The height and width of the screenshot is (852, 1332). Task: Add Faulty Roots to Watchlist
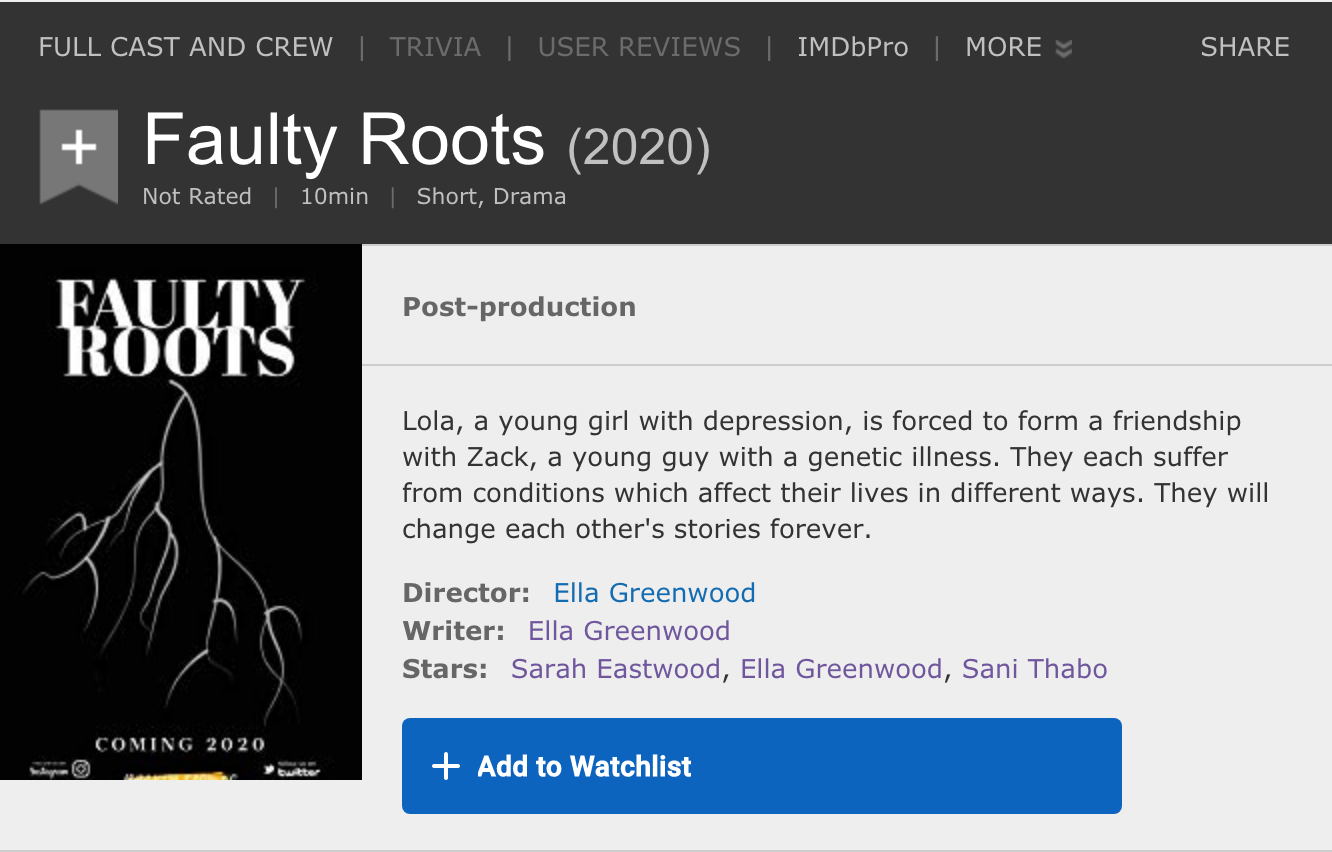pyautogui.click(x=762, y=766)
